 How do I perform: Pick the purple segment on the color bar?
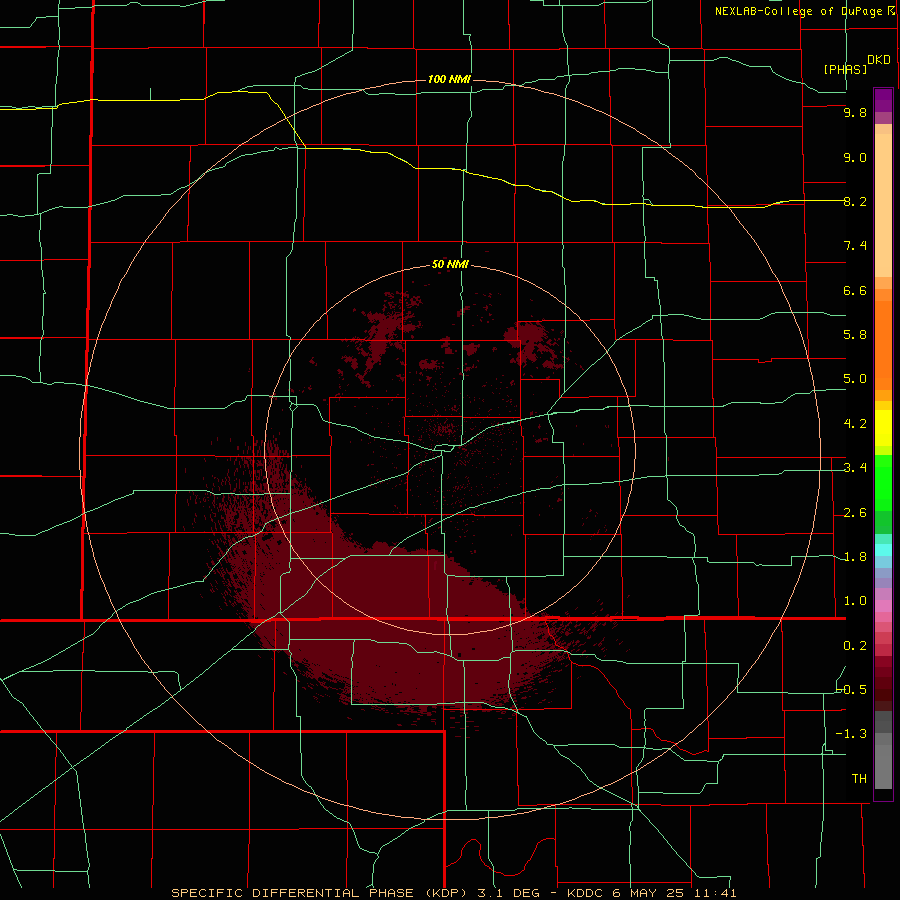[x=883, y=100]
